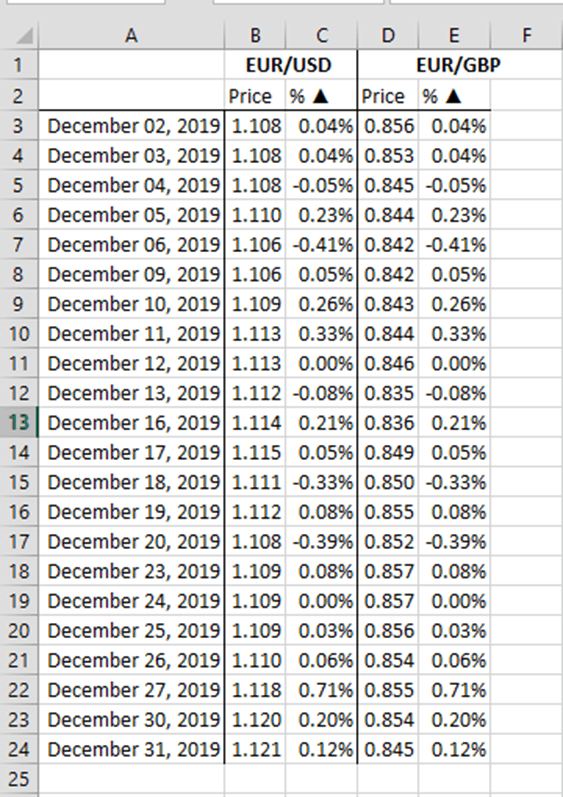Select column D header
This screenshot has height=797, width=563.
pos(388,35)
